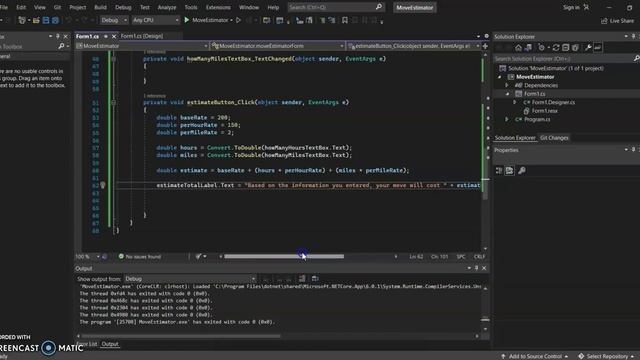Open the estimateButton_Click member dropdown
The height and width of the screenshot is (360, 640).
click(414, 46)
